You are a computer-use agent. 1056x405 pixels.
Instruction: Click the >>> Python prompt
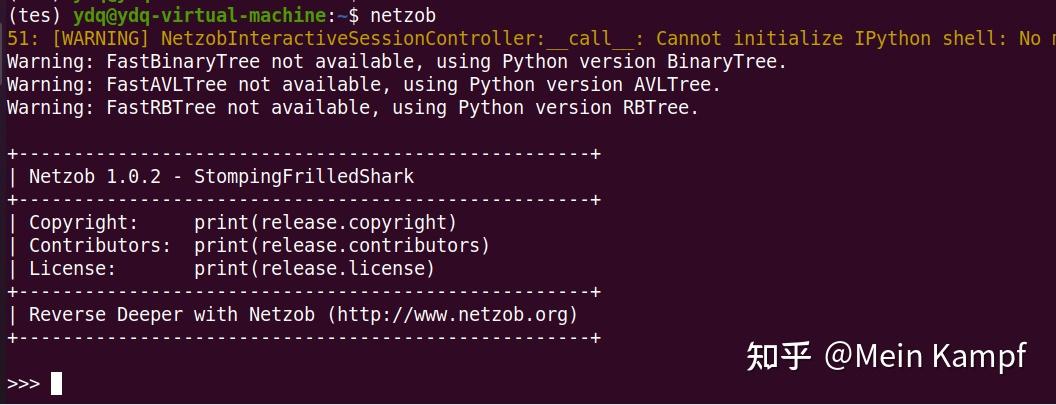[x=23, y=384]
